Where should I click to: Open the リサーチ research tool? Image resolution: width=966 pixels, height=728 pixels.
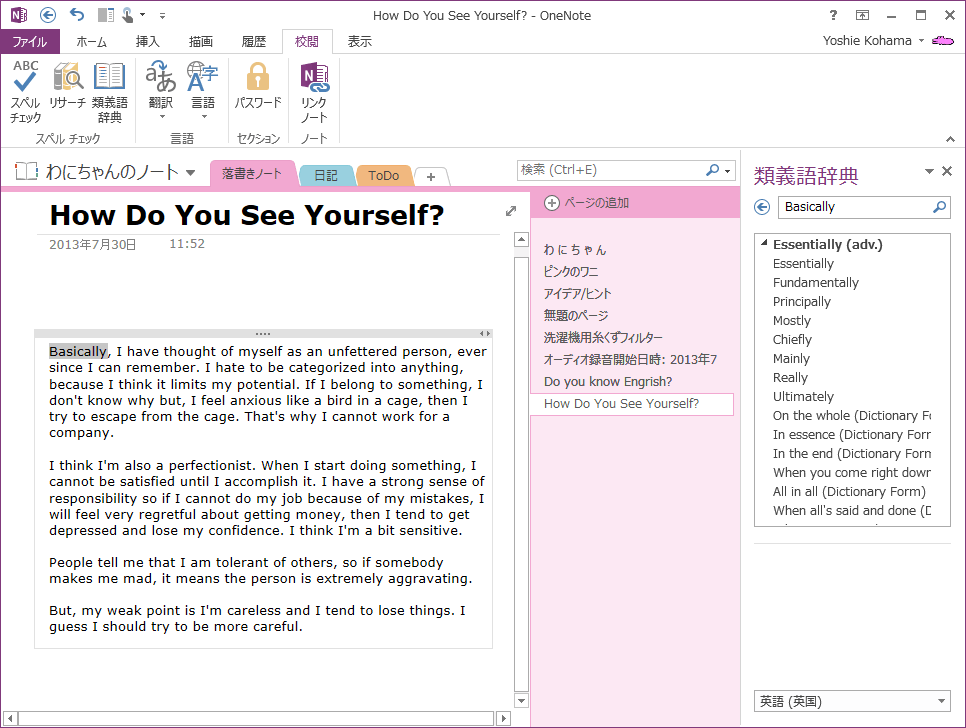67,86
